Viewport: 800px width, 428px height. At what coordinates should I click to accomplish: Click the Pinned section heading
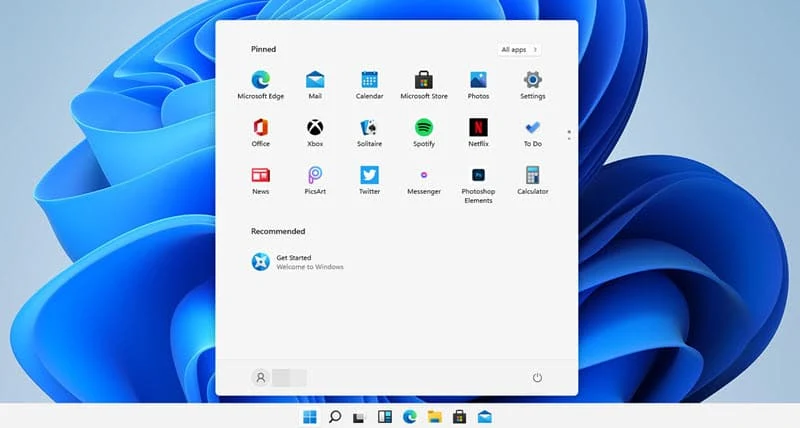(x=263, y=49)
